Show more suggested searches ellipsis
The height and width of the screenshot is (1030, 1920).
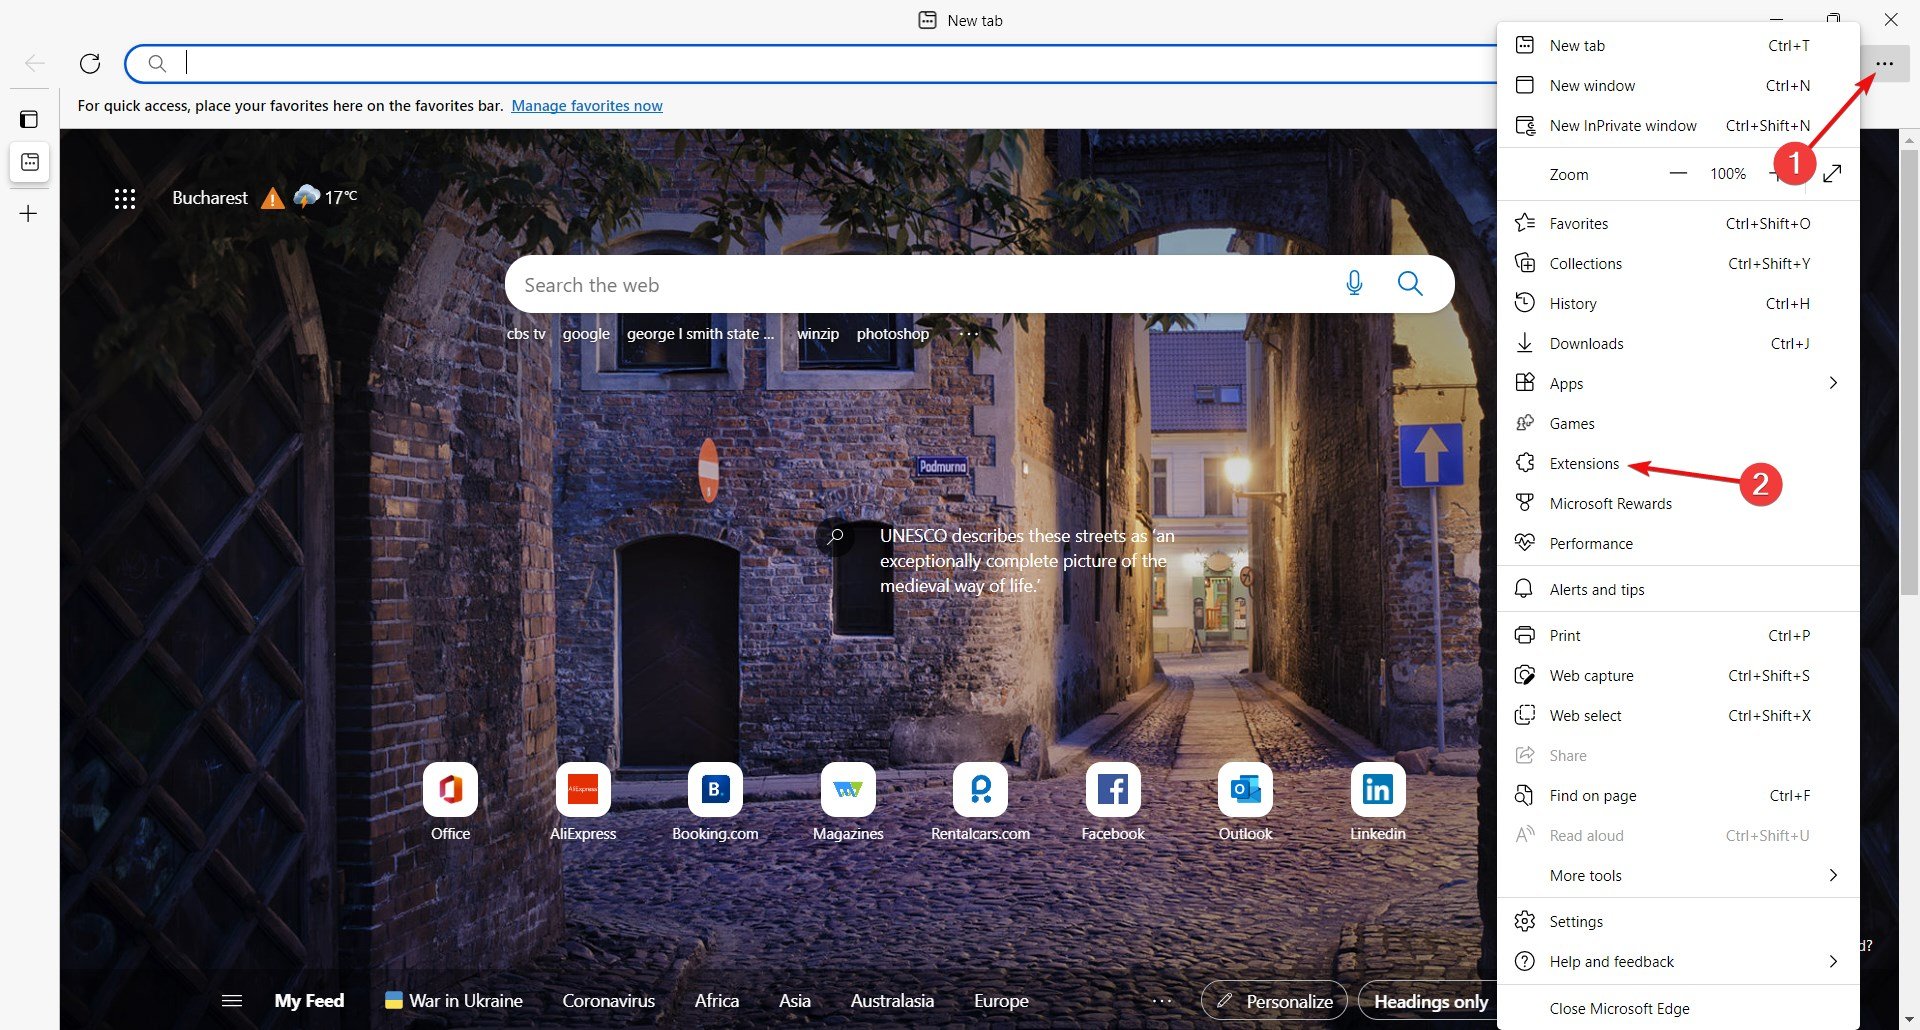tap(968, 334)
